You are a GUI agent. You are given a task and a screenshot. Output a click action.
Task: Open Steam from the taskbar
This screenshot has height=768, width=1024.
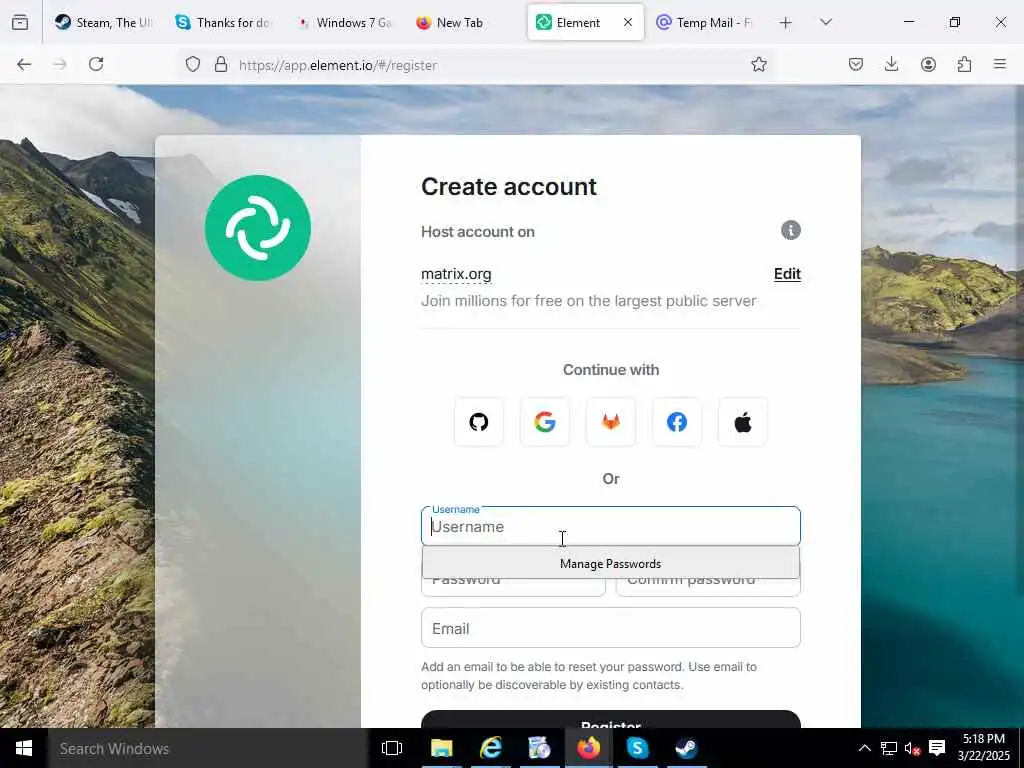[x=686, y=748]
